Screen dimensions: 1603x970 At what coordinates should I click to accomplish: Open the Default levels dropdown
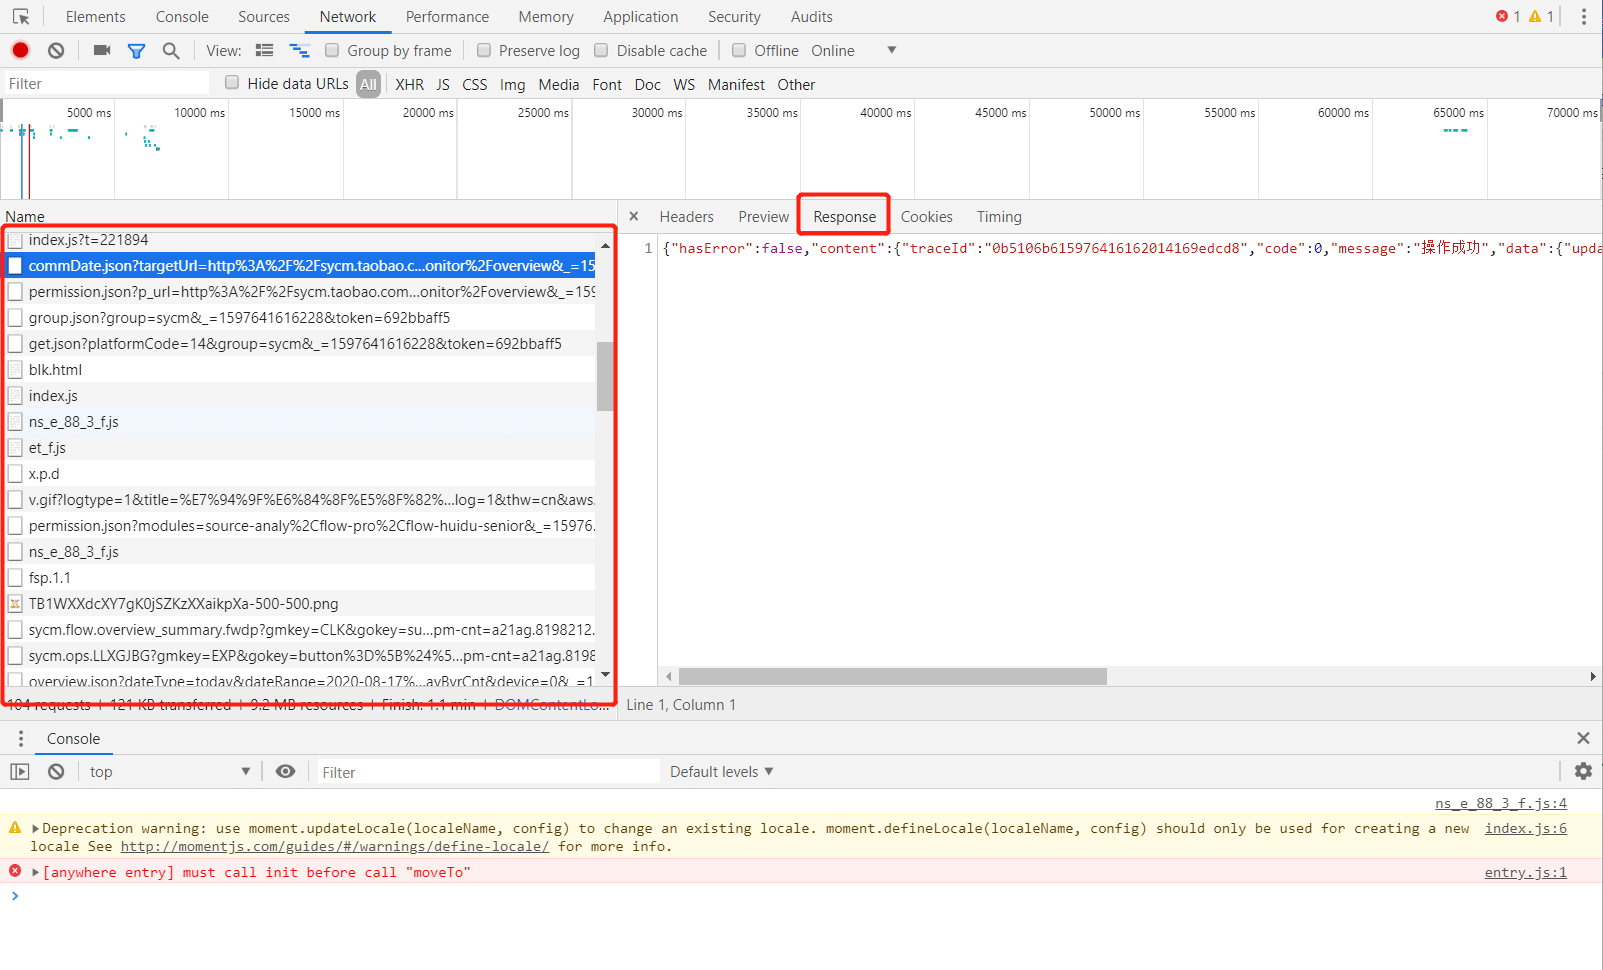click(x=722, y=771)
